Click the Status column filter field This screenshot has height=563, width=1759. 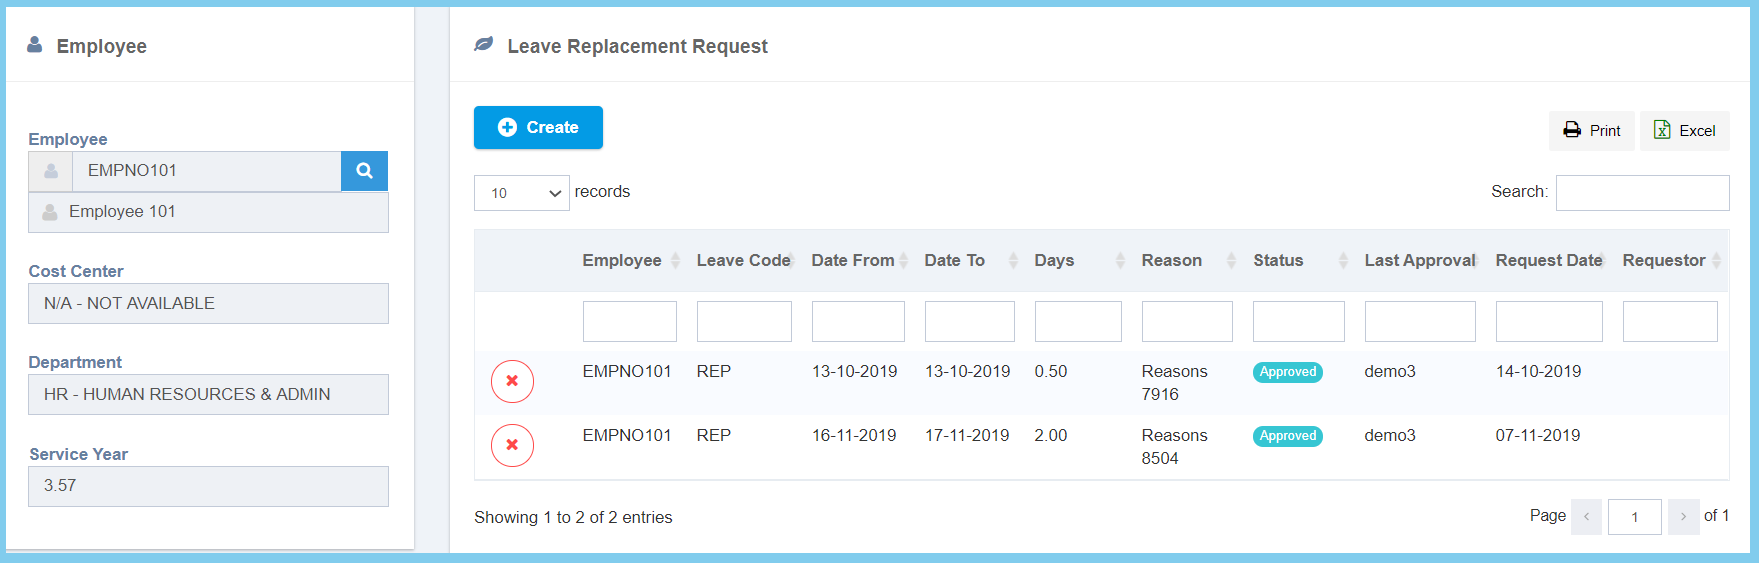[1298, 322]
